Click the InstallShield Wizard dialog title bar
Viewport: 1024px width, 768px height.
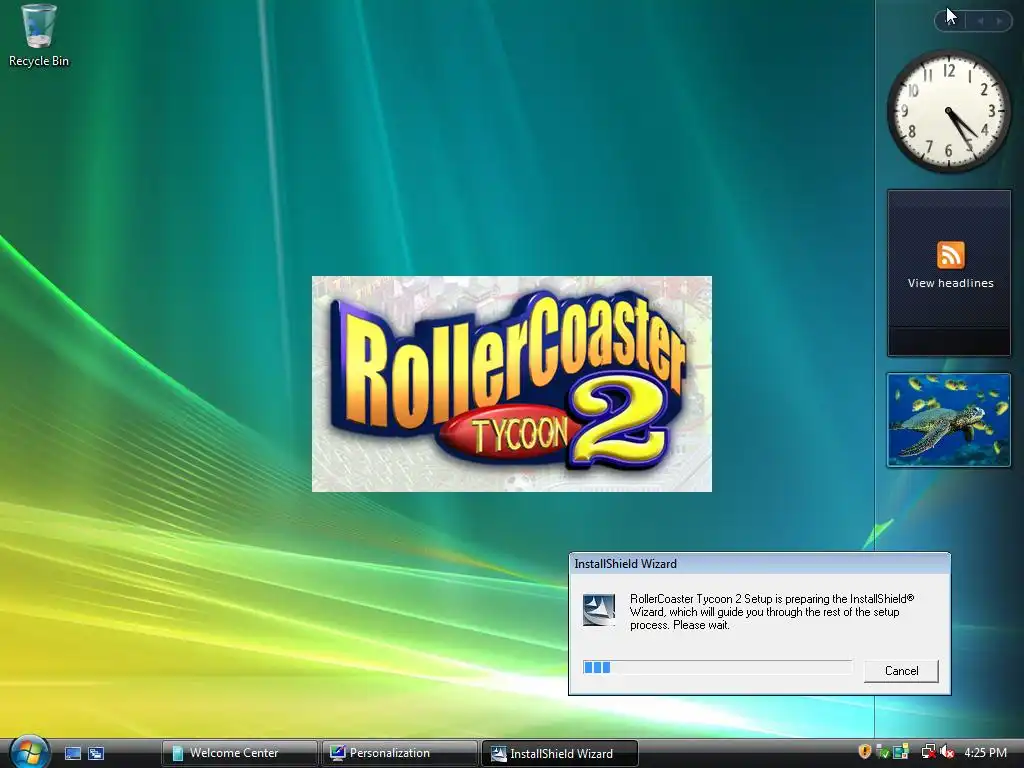click(759, 564)
